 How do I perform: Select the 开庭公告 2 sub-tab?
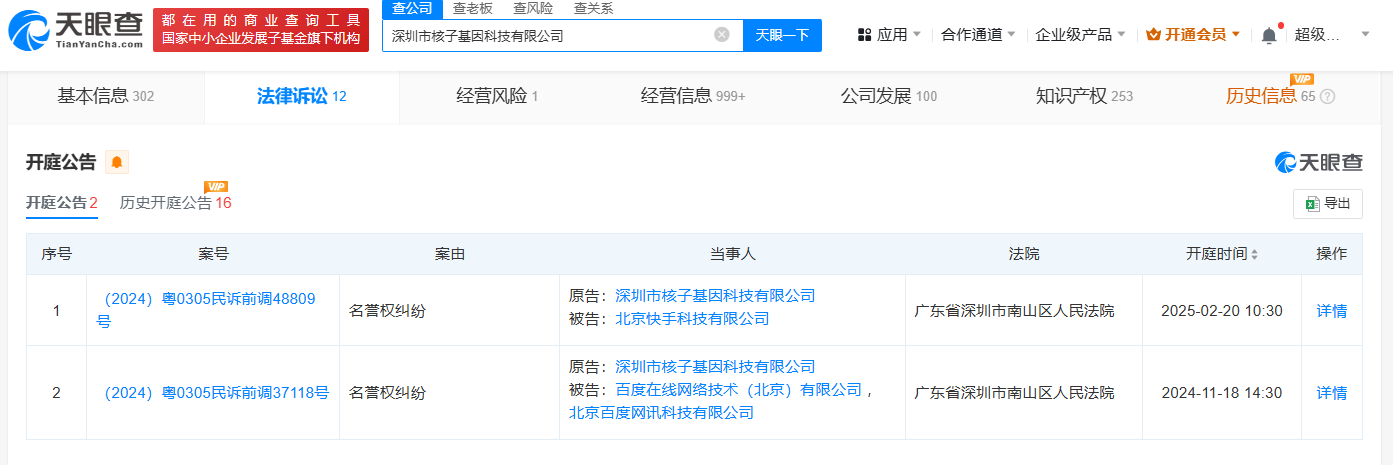[x=62, y=203]
